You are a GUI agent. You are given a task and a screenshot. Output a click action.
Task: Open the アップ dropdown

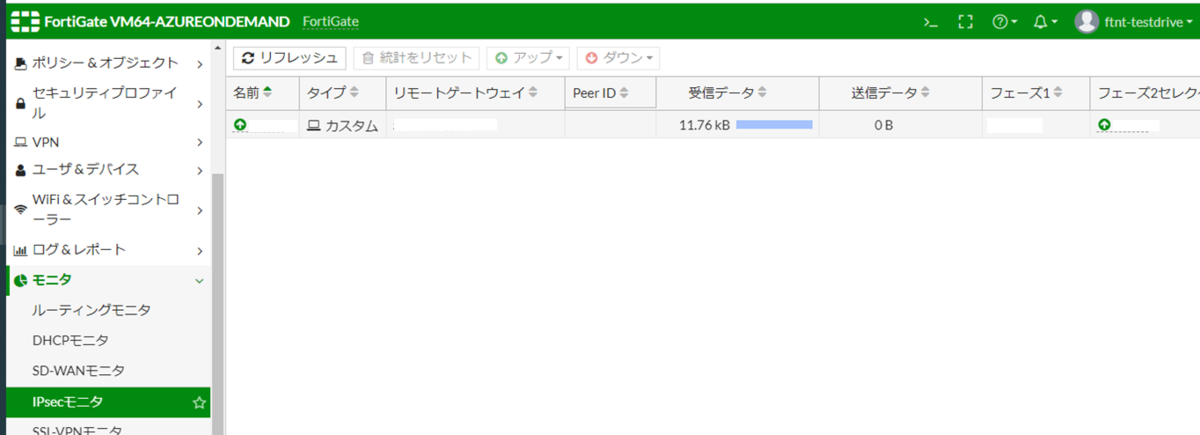tap(529, 58)
